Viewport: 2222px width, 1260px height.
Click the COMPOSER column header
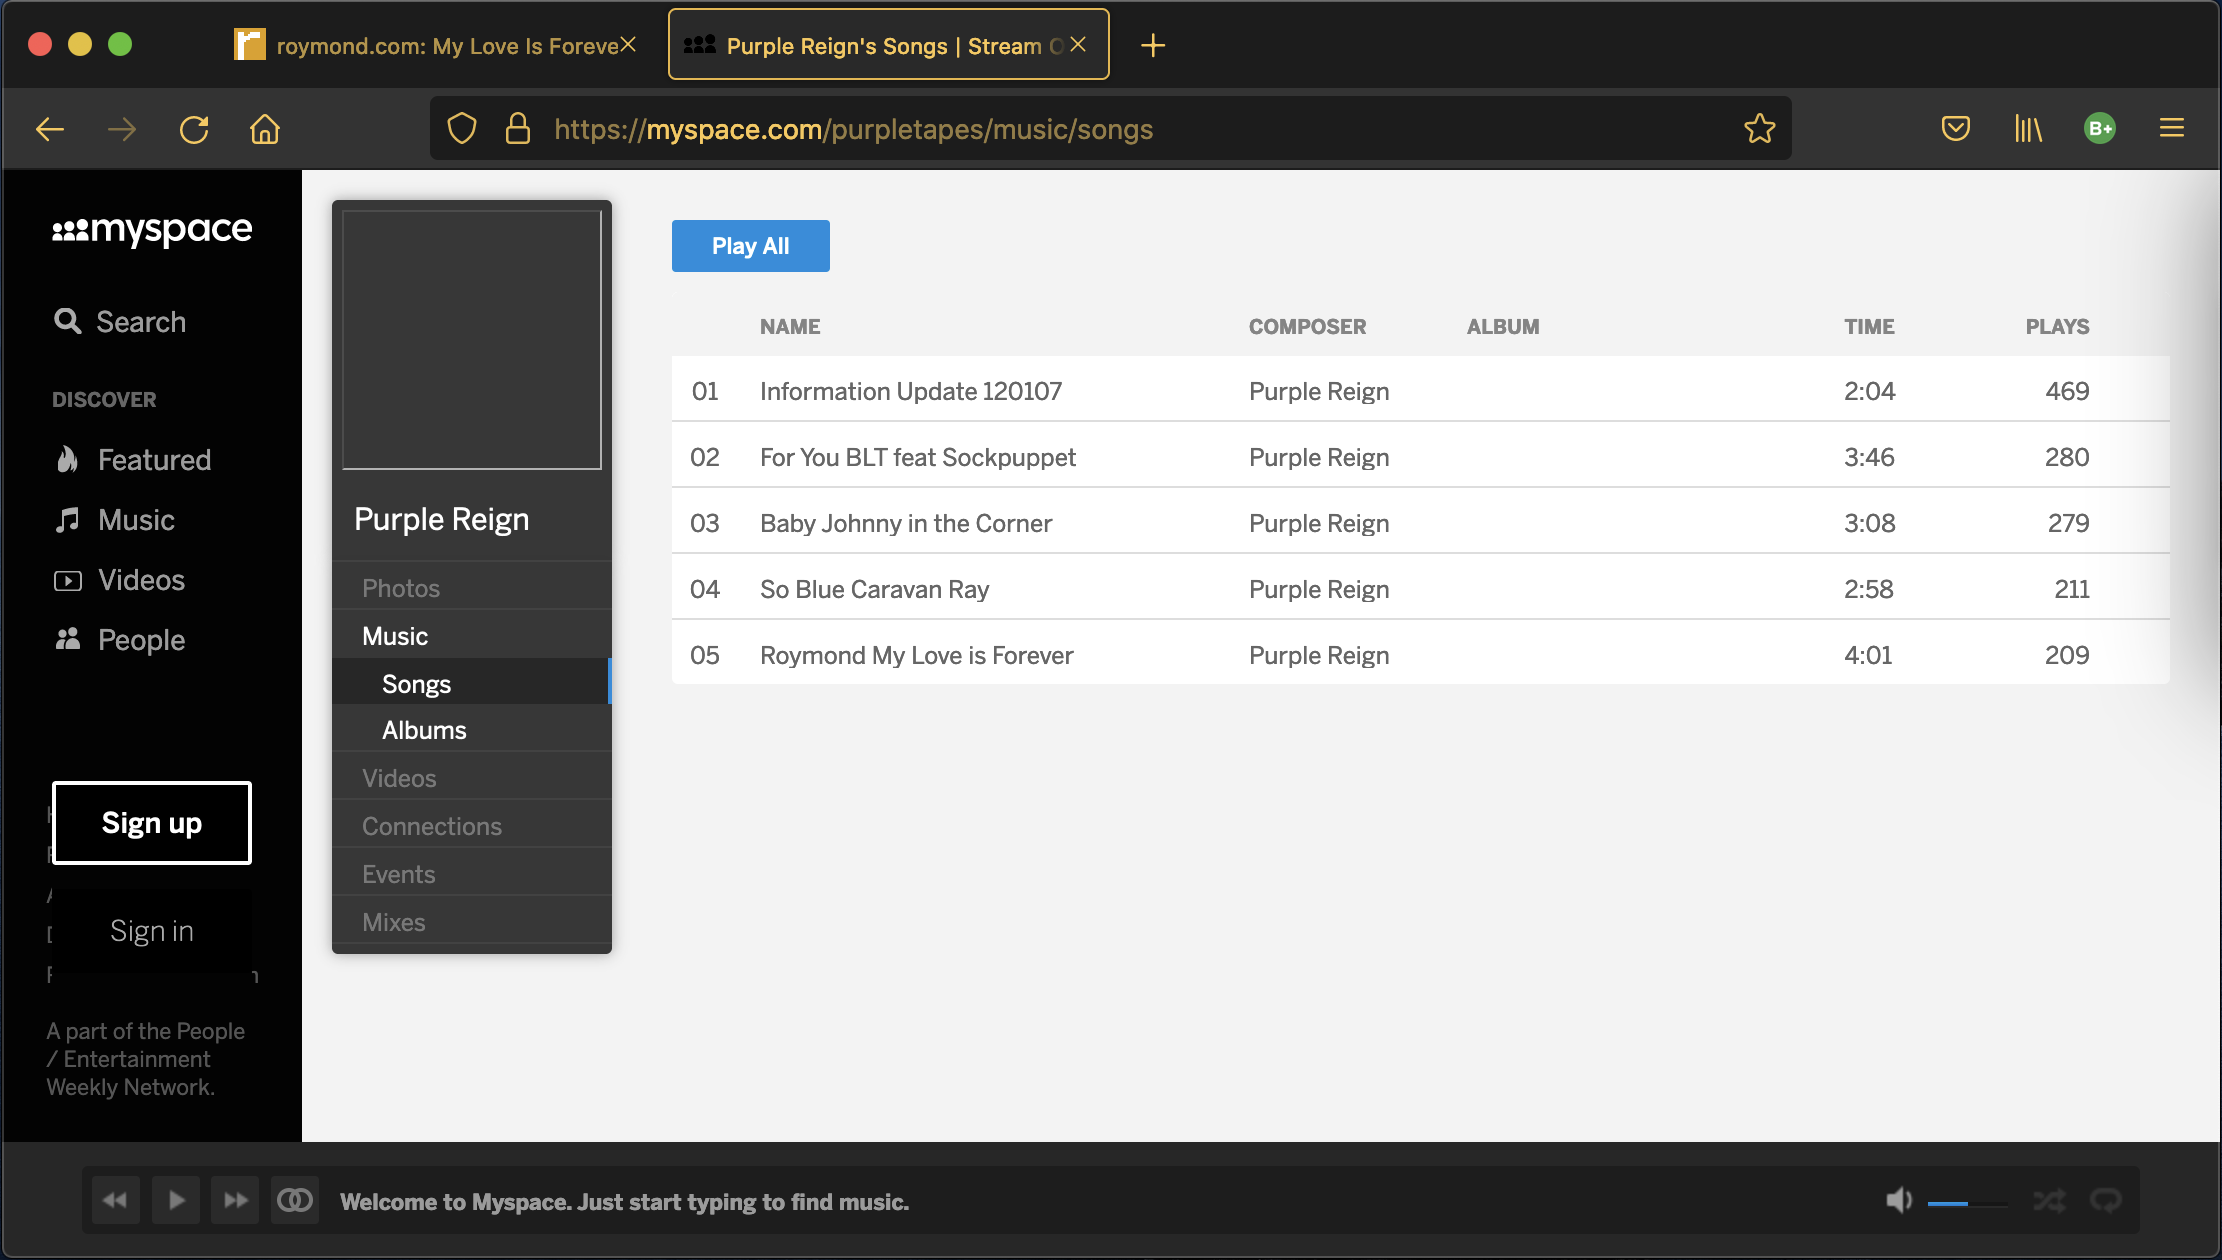coord(1307,327)
